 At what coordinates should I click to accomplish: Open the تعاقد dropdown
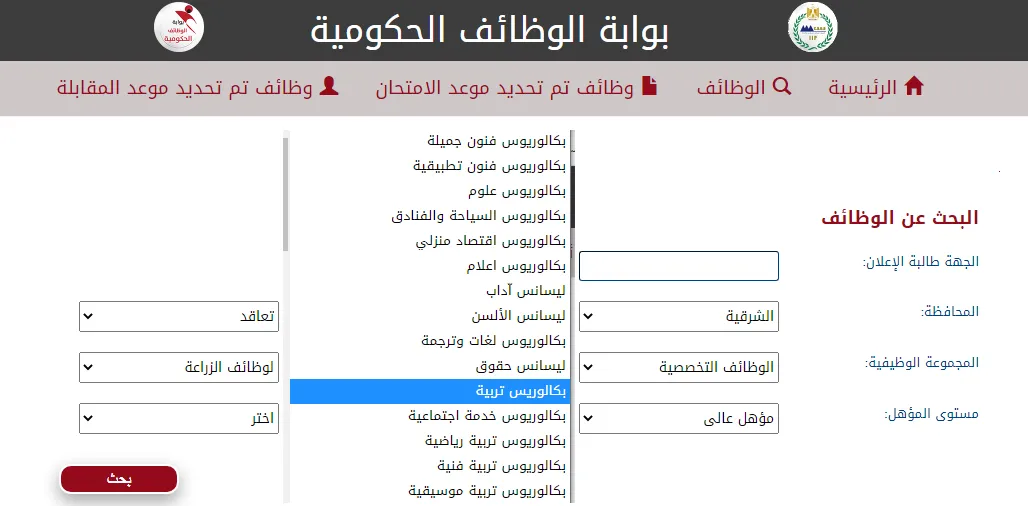click(x=178, y=318)
